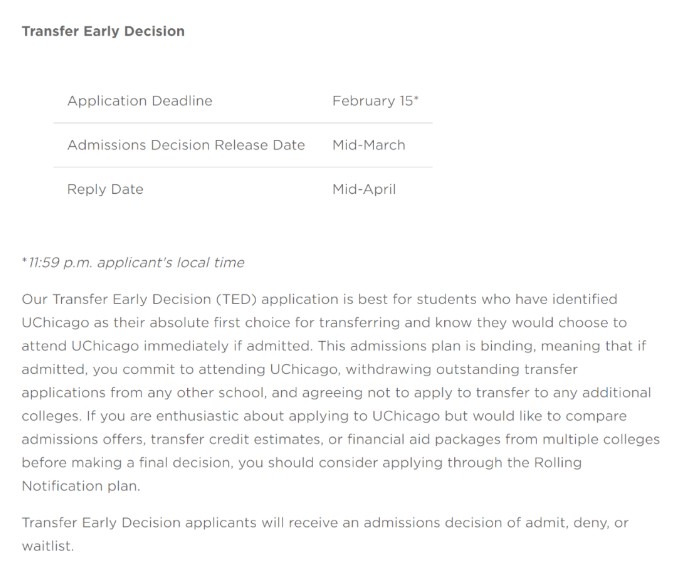The image size is (681, 580).
Task: Click 'admit, deny, or' decision text
Action: (x=577, y=523)
